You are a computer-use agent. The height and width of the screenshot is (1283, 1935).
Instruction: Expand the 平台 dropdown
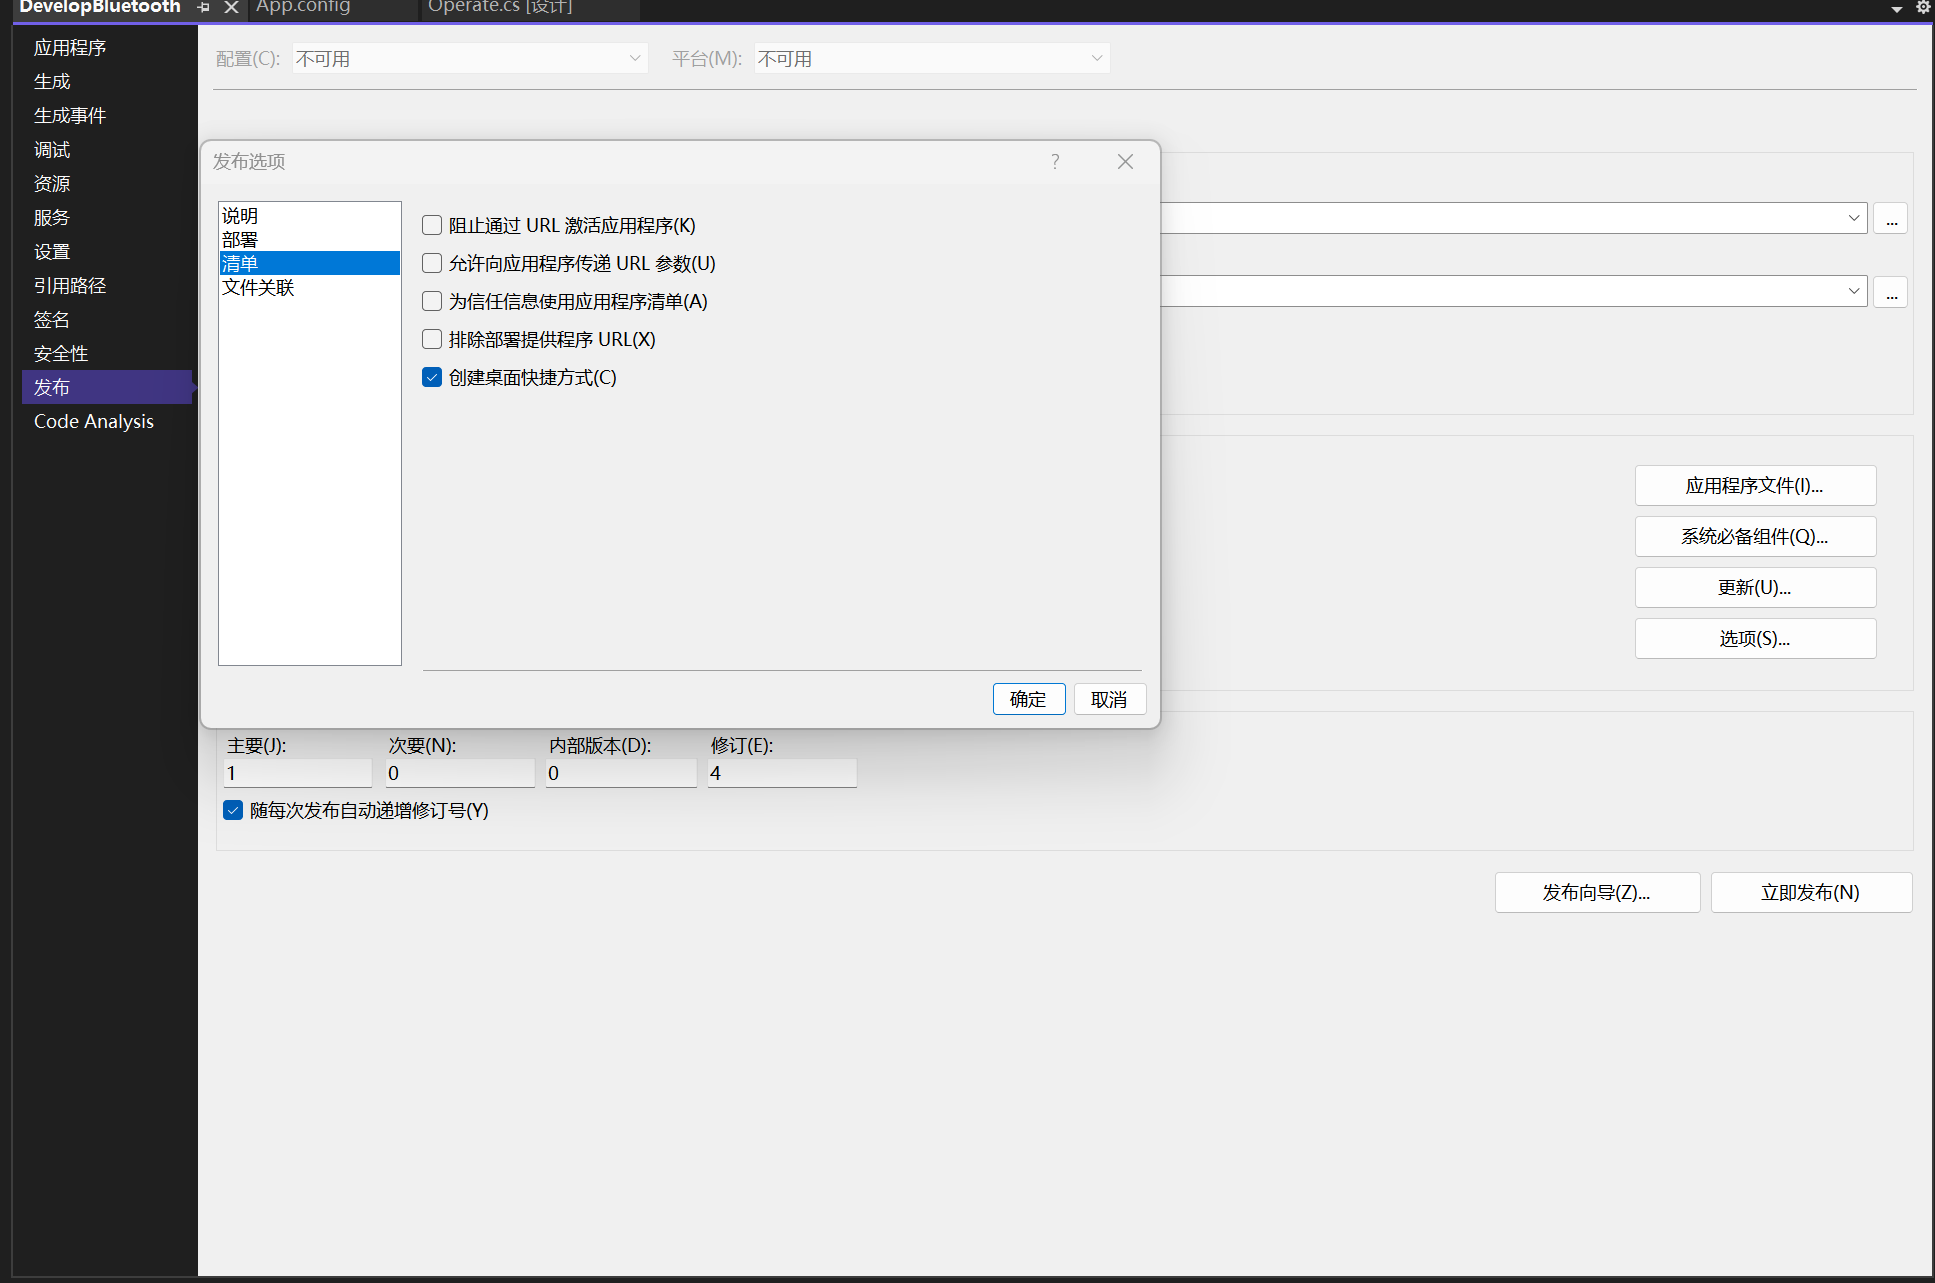pos(1096,59)
